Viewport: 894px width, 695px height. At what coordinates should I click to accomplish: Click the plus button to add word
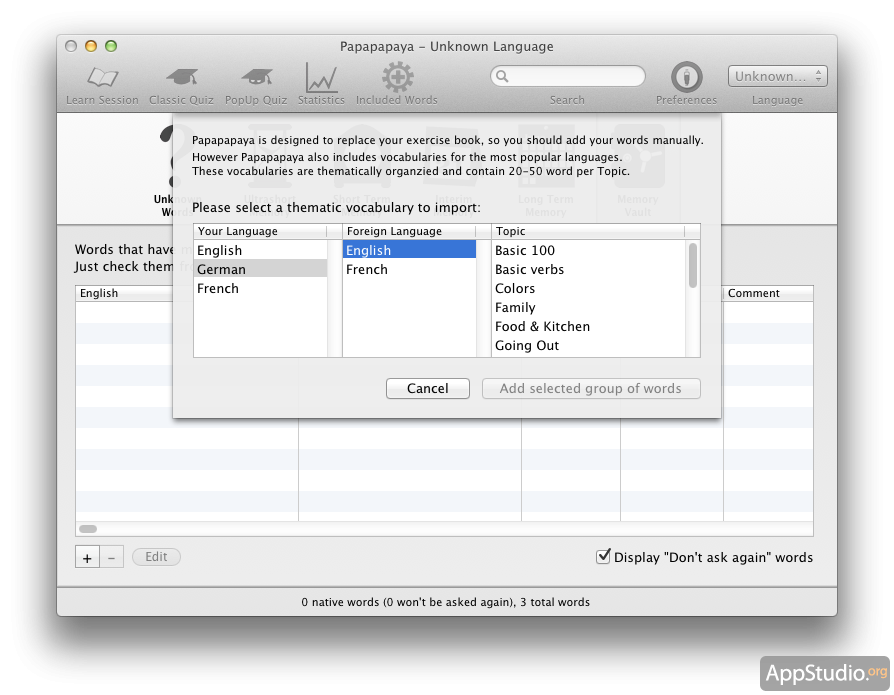(87, 557)
